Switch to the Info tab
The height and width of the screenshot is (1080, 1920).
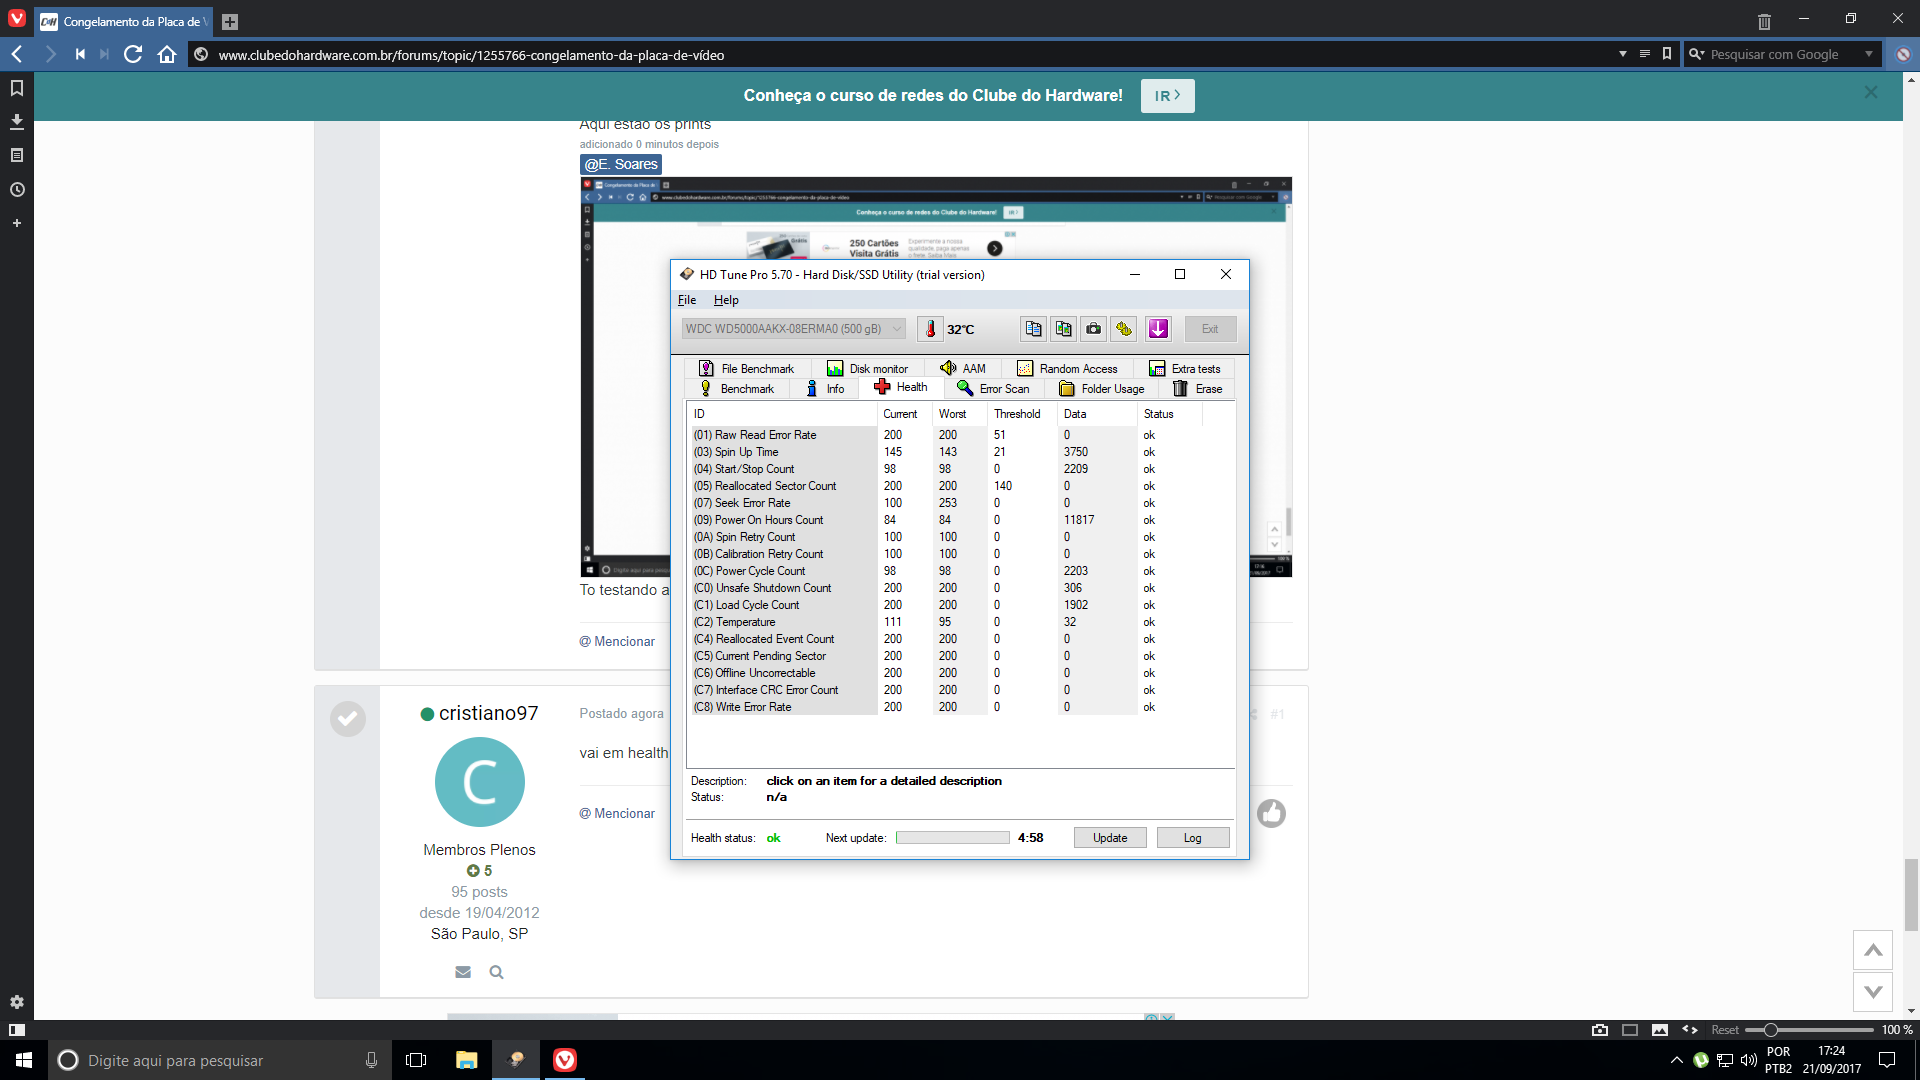coord(826,389)
